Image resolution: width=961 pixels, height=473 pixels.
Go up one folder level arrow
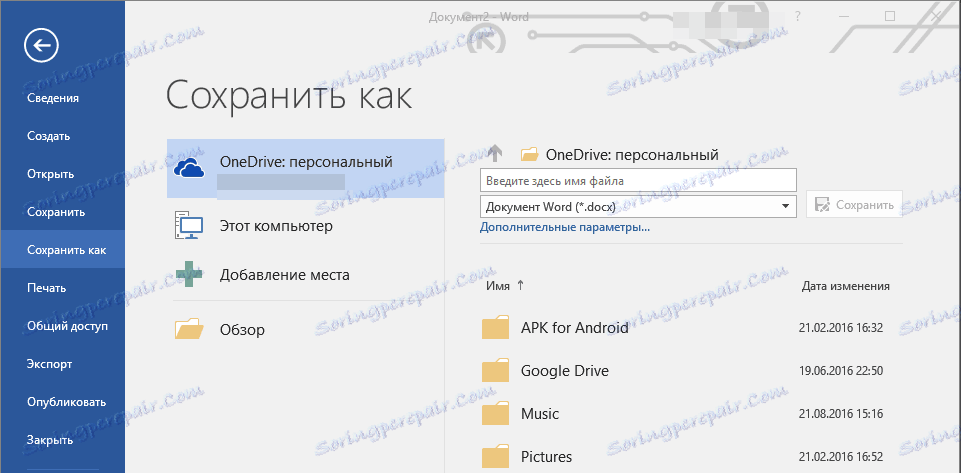click(x=495, y=153)
